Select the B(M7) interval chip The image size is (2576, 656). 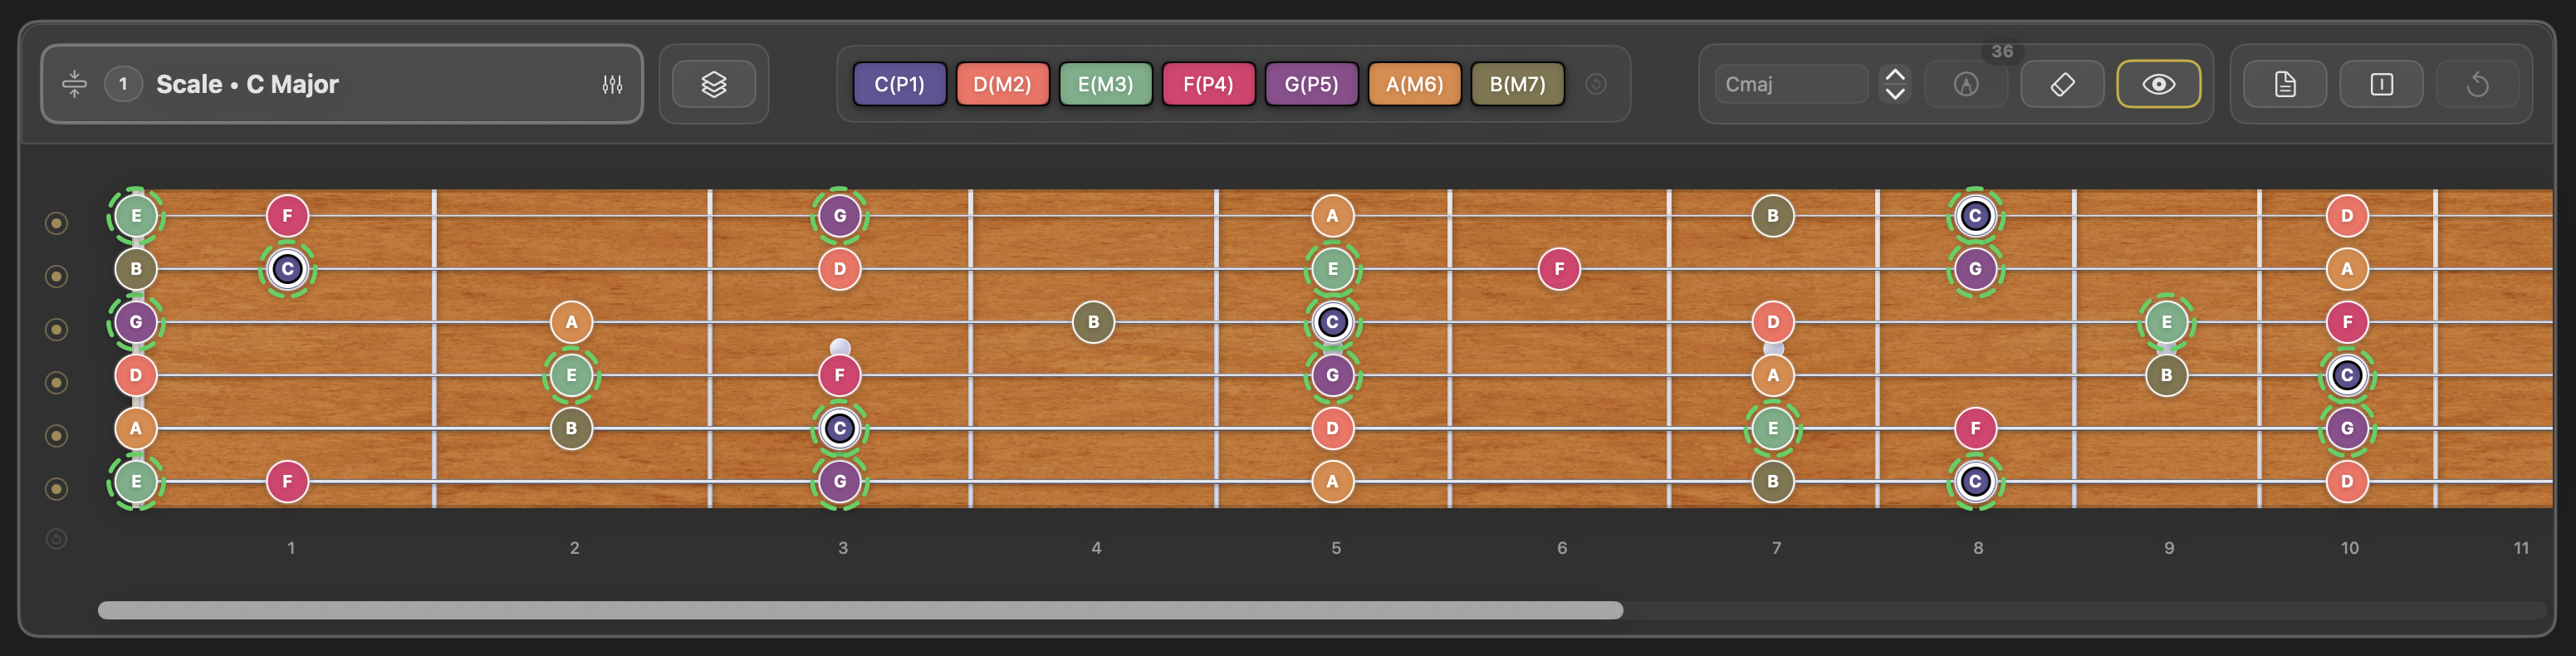1517,84
